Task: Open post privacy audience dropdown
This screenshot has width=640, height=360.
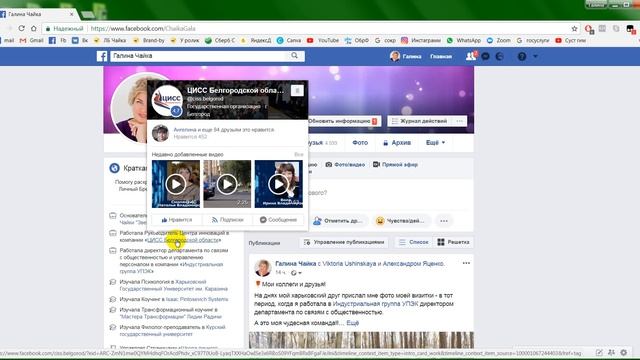Action: 296,273
